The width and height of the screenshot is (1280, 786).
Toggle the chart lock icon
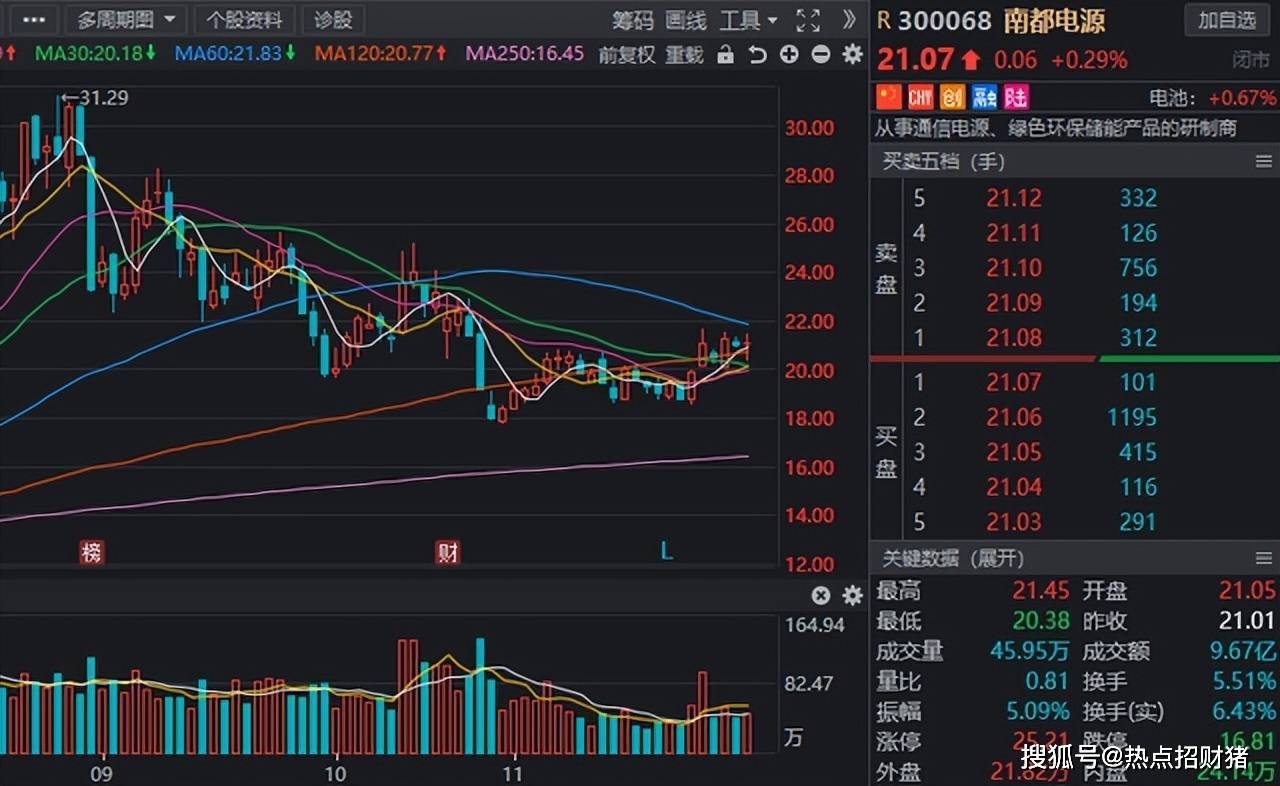(726, 54)
